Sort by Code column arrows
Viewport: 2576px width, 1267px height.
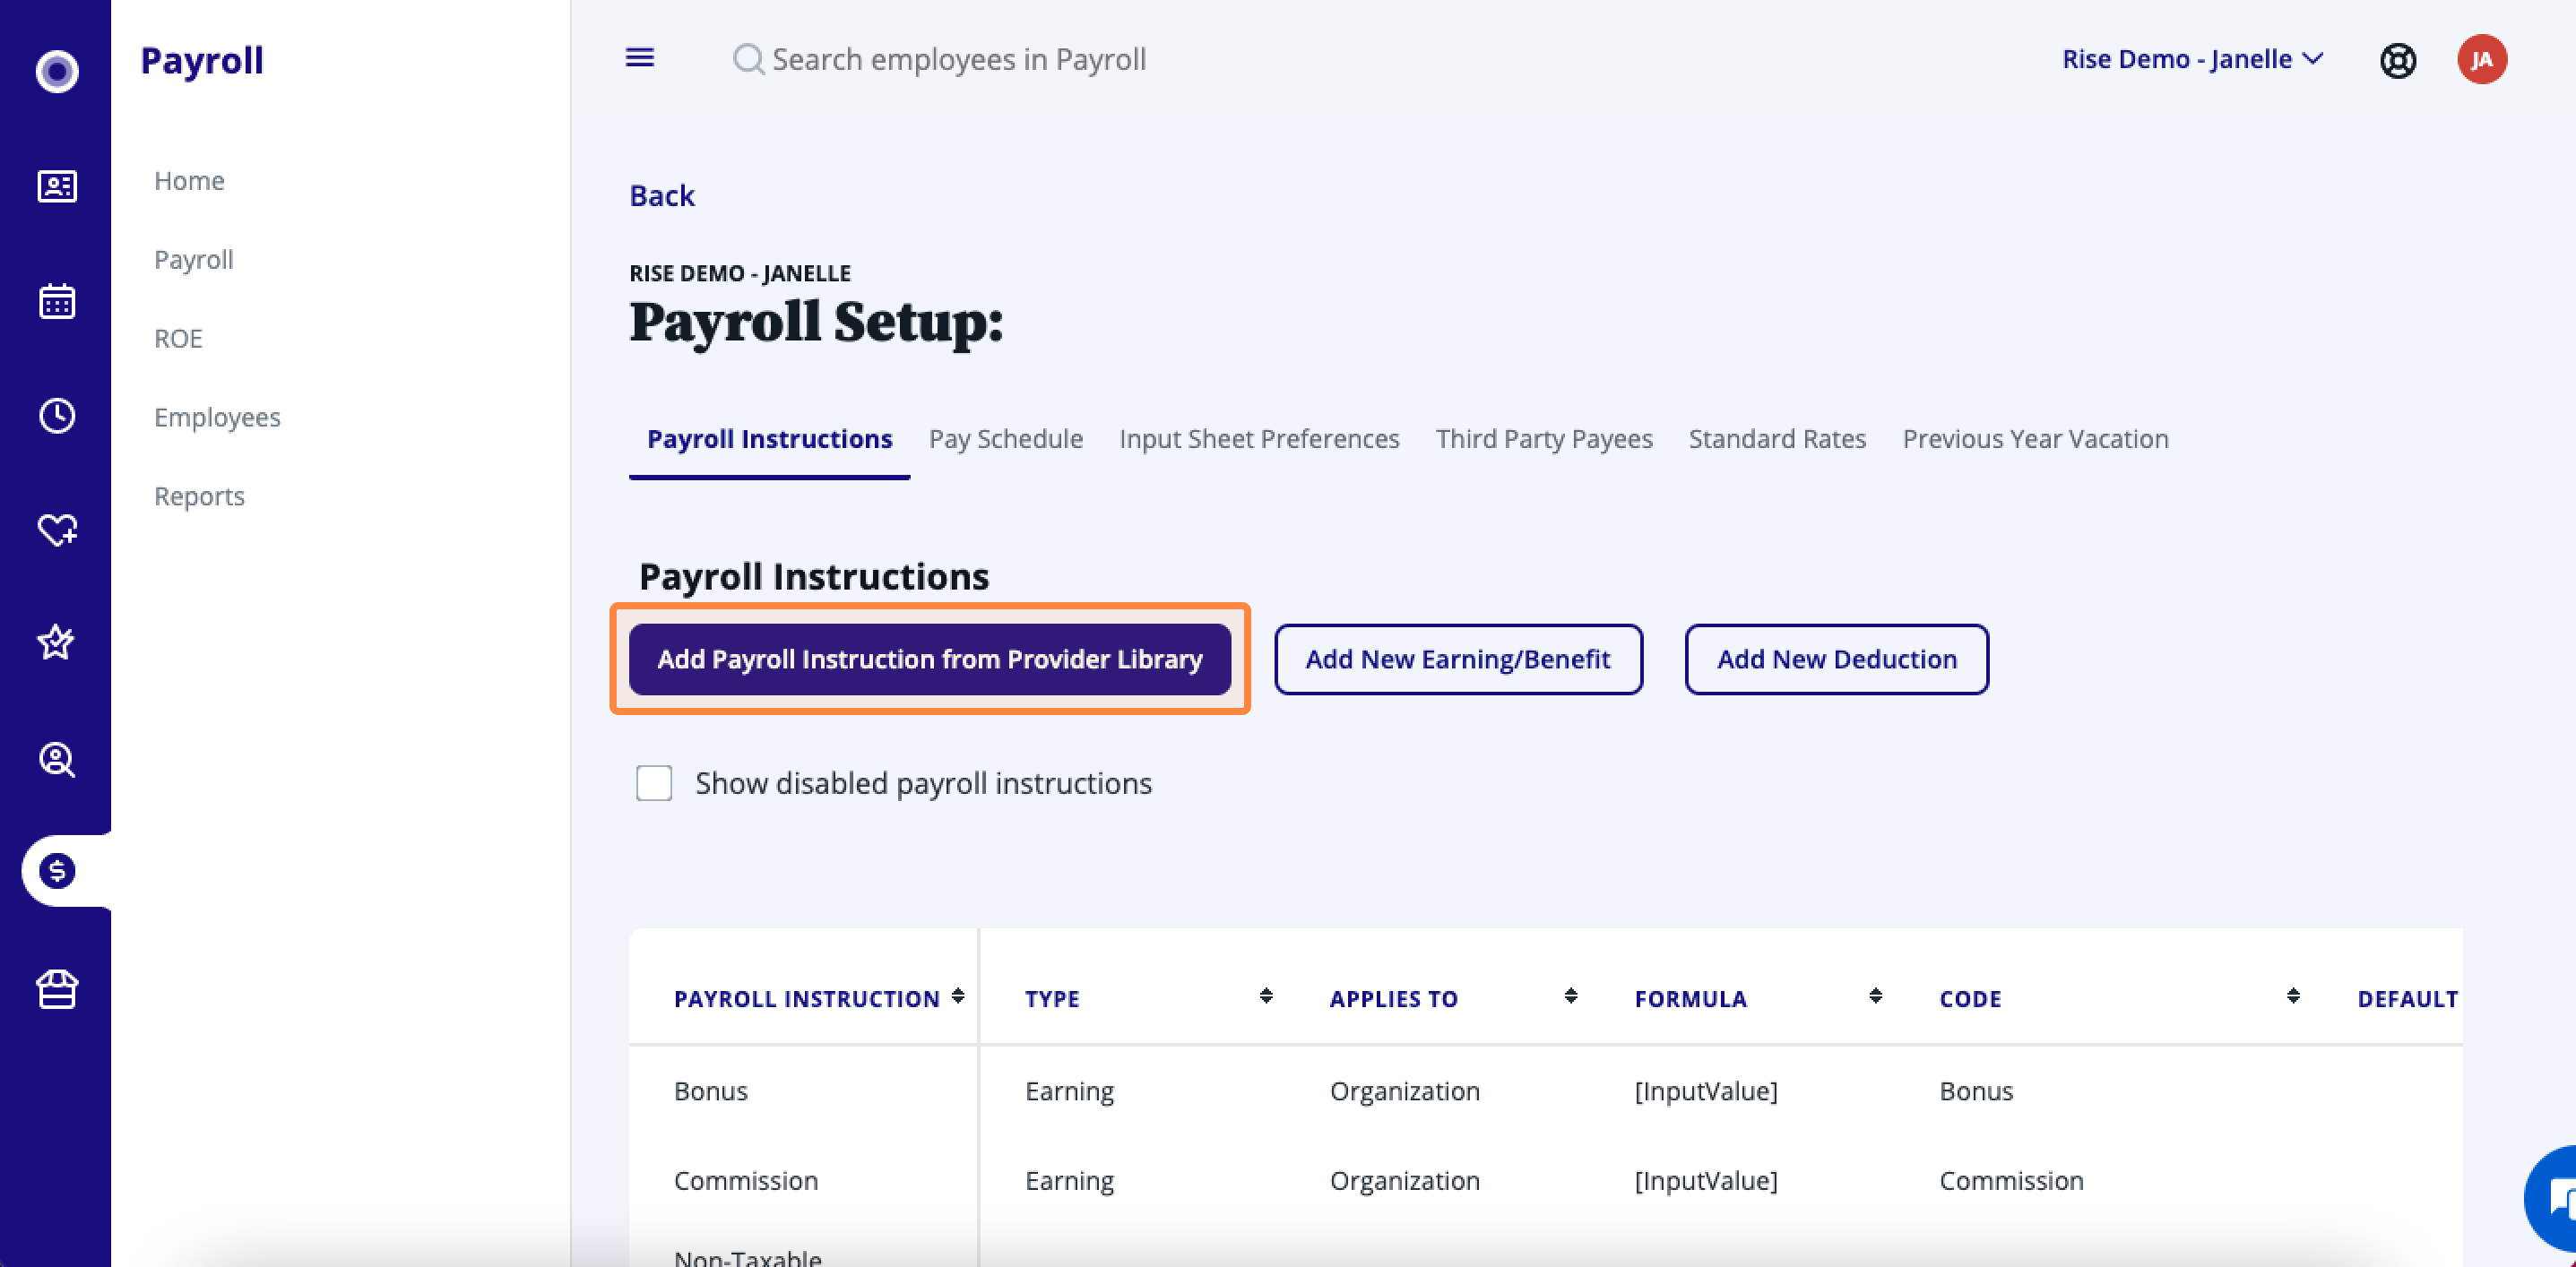(x=2294, y=996)
